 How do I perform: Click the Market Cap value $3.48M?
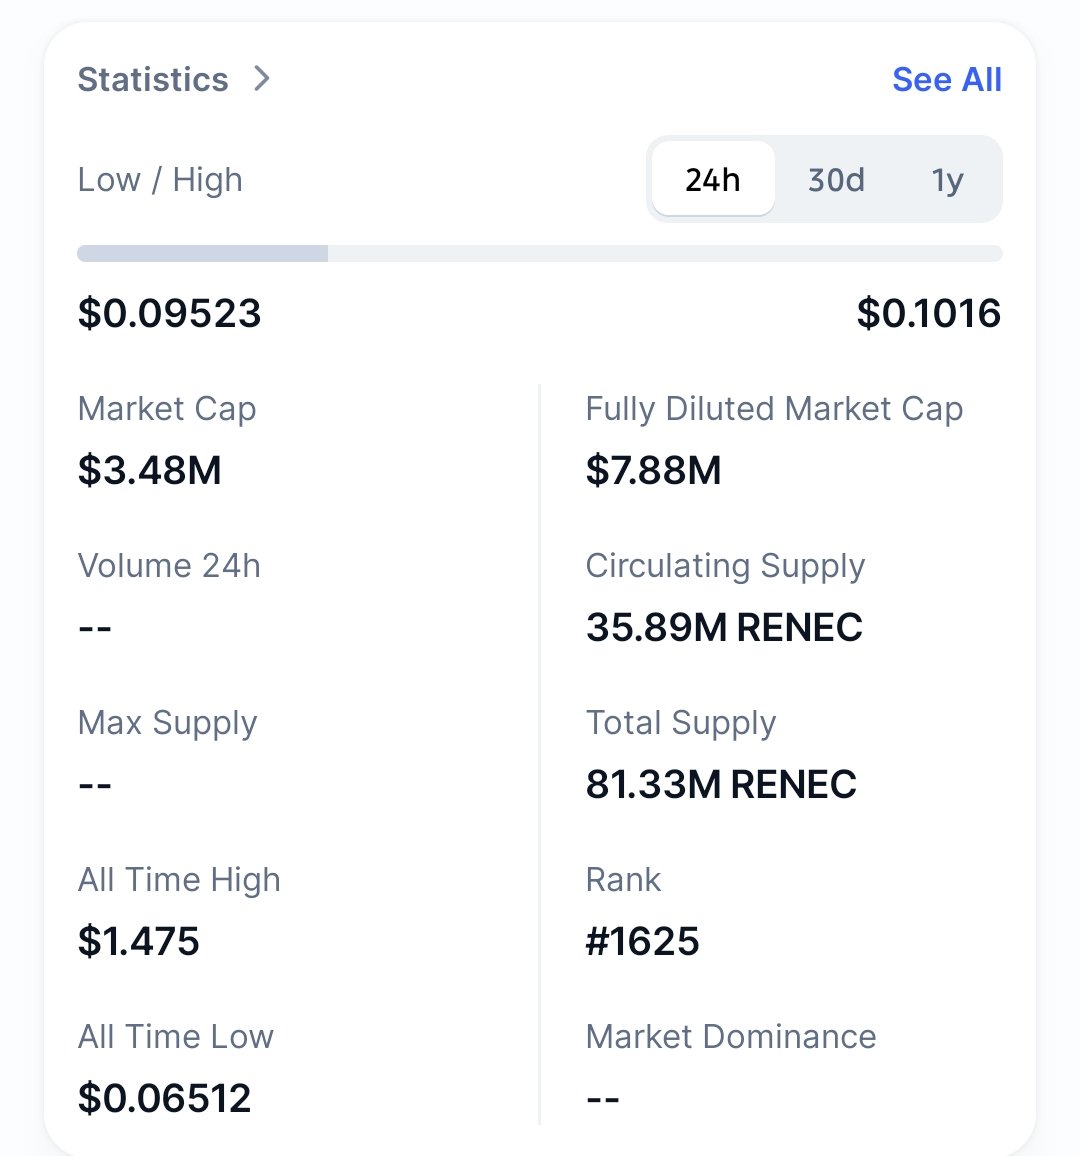(x=150, y=470)
